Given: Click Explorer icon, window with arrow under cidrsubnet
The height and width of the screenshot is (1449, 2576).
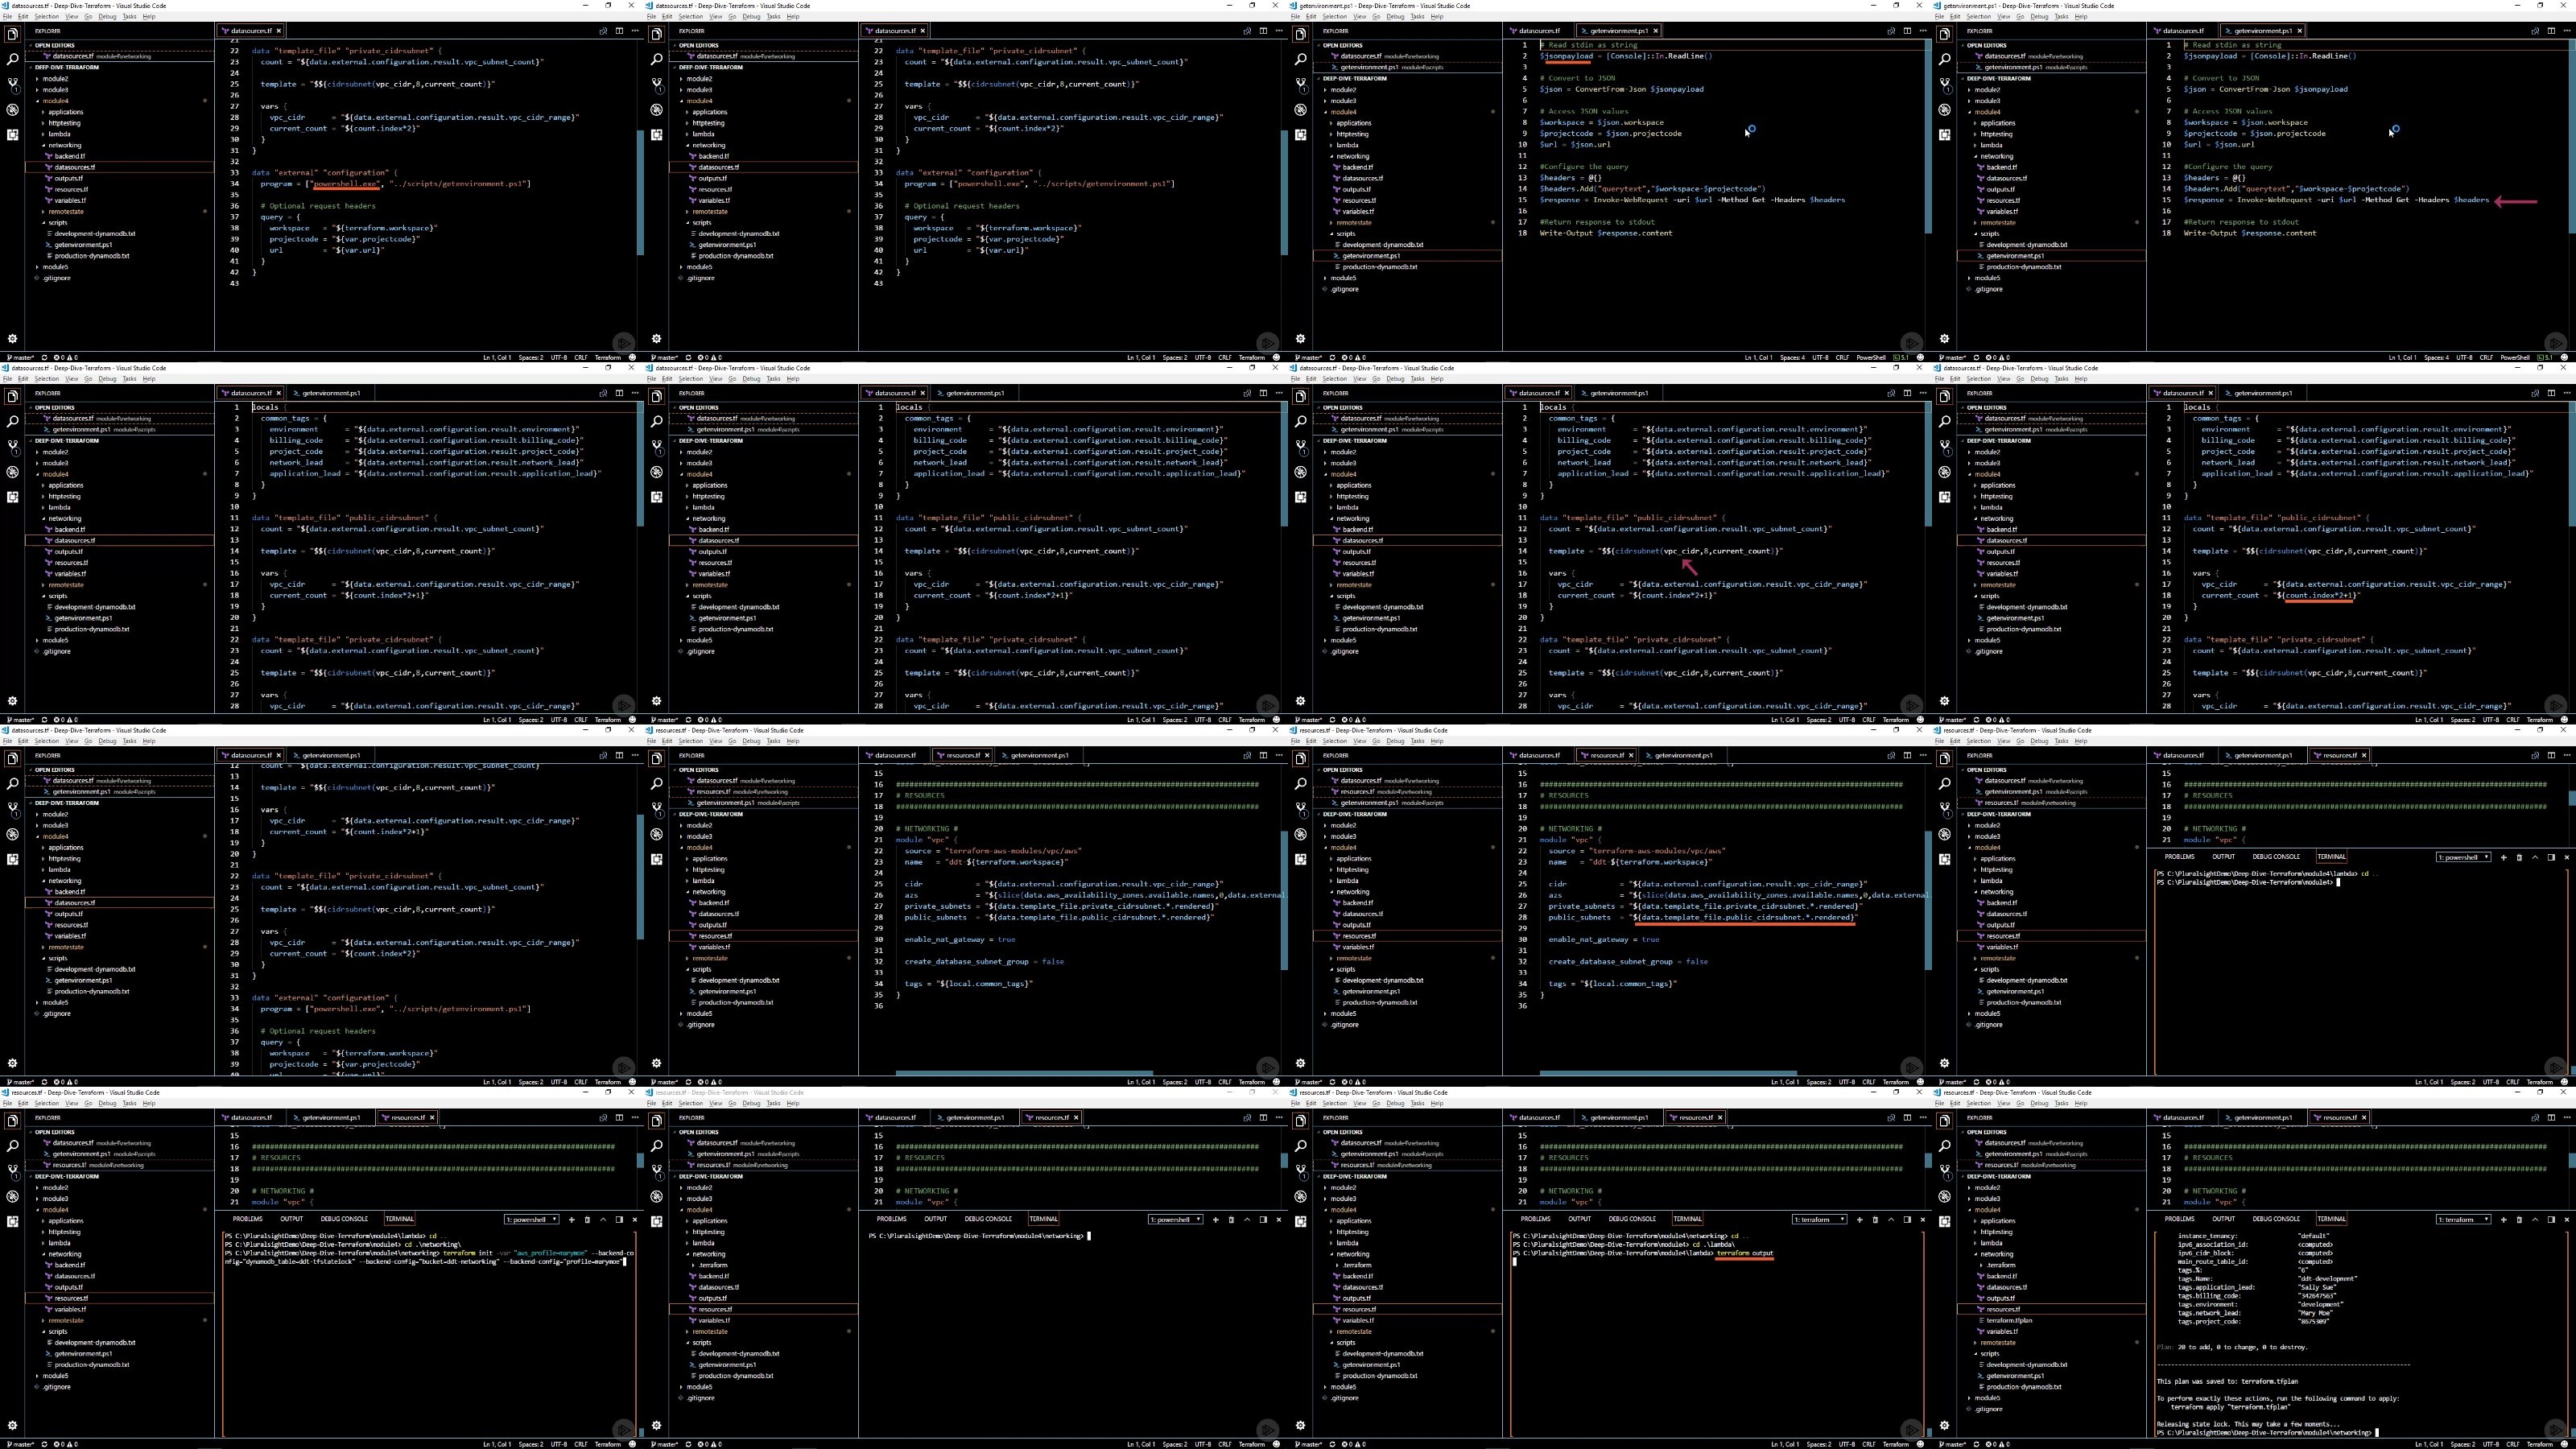Looking at the screenshot, I should coord(1300,397).
